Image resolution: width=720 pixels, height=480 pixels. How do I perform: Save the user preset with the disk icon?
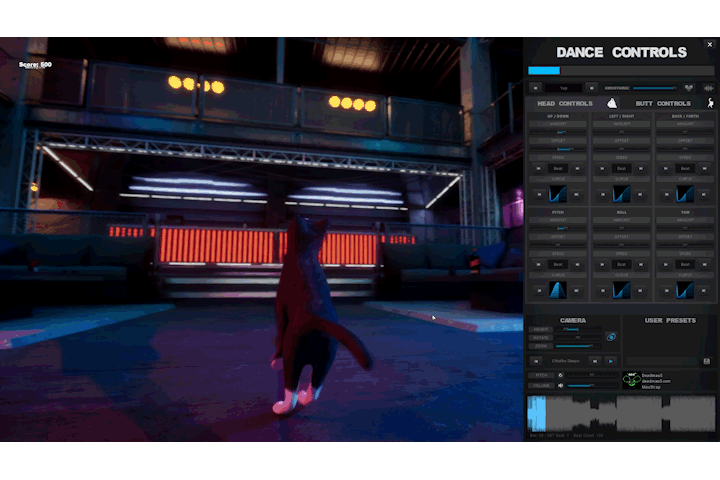[x=707, y=361]
